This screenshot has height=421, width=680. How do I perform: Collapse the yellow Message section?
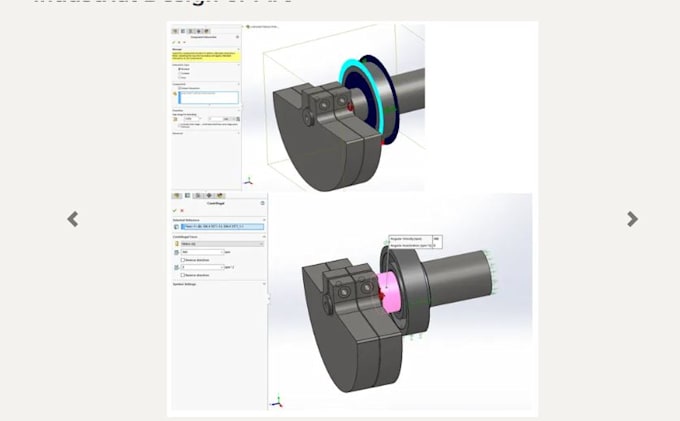(x=239, y=49)
